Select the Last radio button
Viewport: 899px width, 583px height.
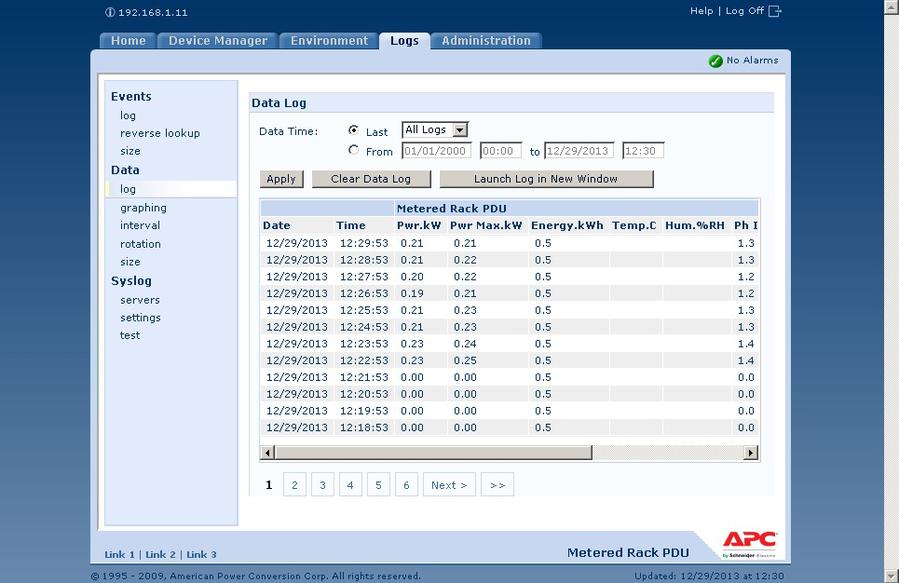[353, 131]
